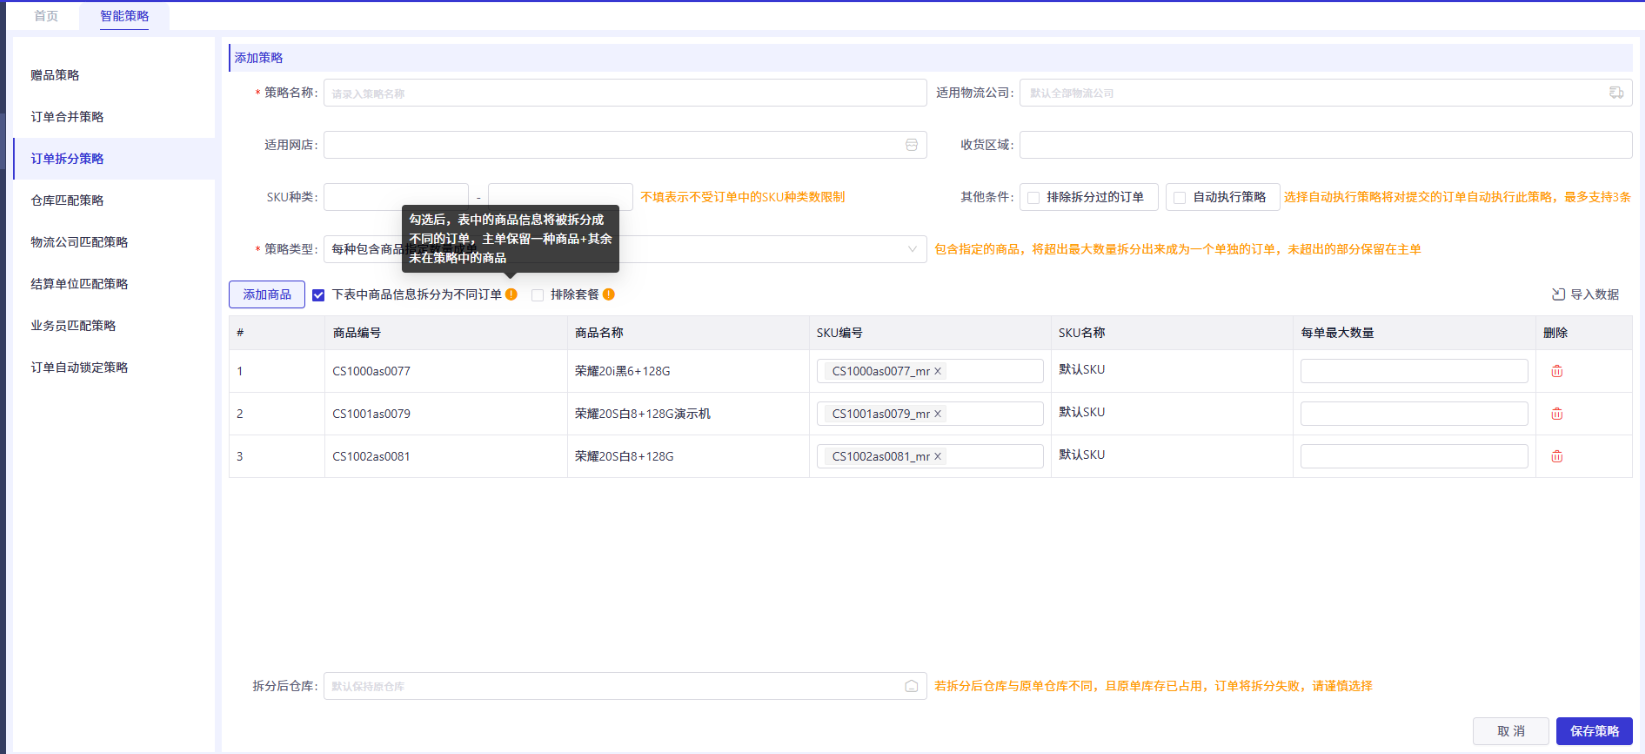This screenshot has width=1645, height=754.
Task: Click the 导入数据 link text
Action: pos(1594,295)
